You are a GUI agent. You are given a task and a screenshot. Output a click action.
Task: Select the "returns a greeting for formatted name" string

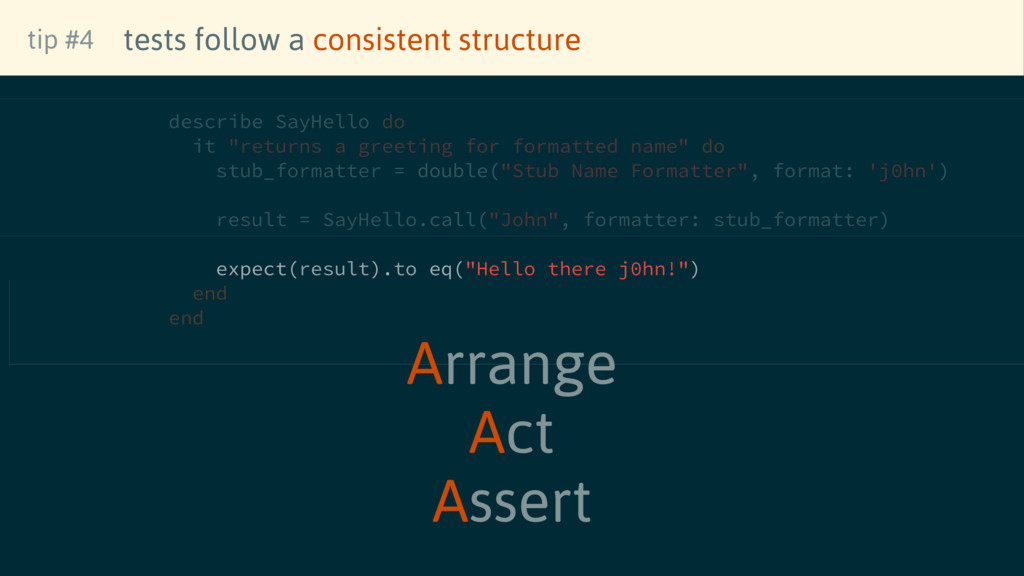click(x=458, y=147)
